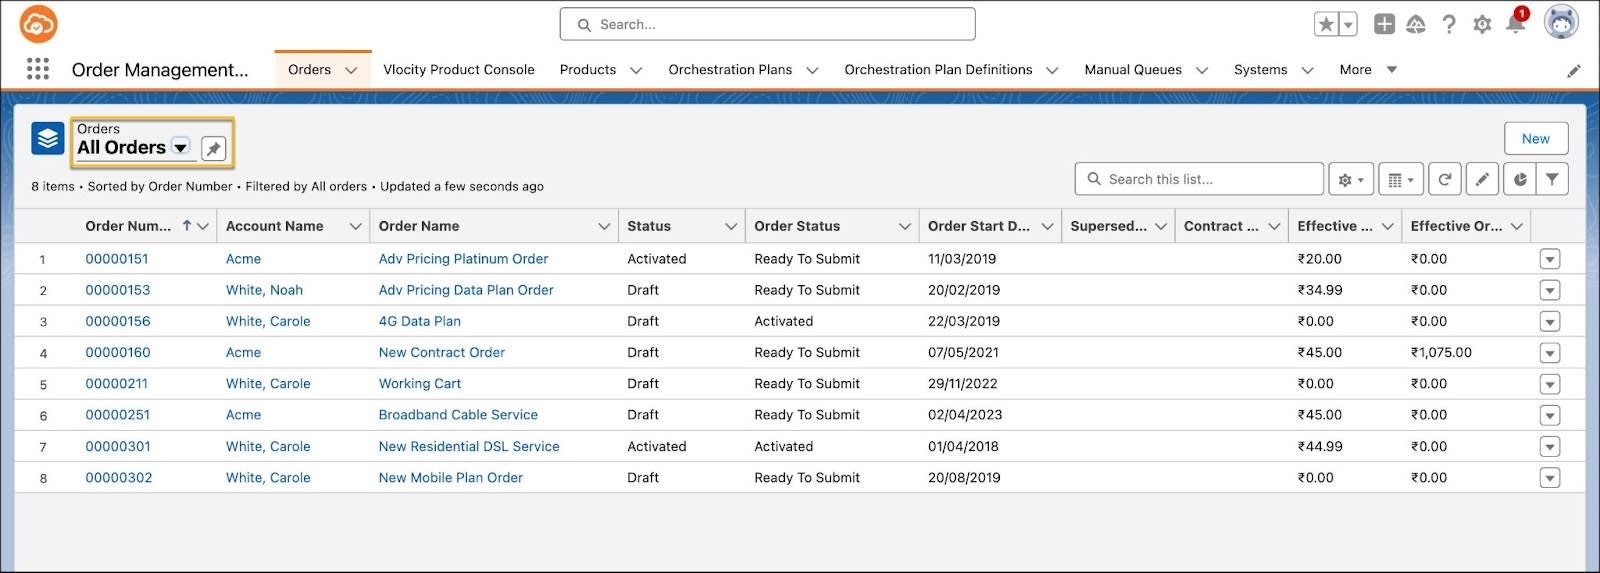Image resolution: width=1600 pixels, height=573 pixels.
Task: Open Adv Pricing Platinum Order
Action: [x=463, y=258]
